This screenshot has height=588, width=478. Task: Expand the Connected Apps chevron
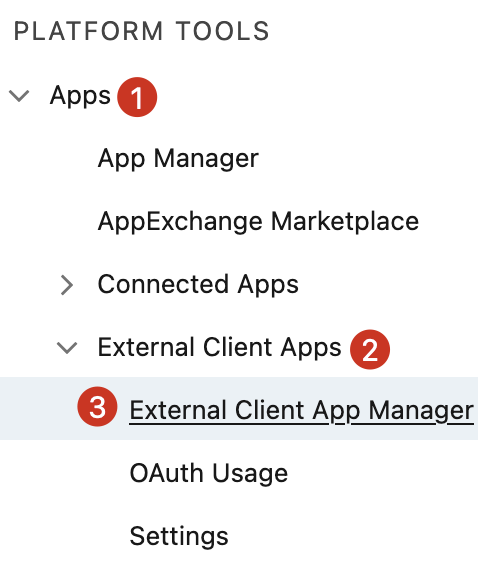(x=67, y=285)
